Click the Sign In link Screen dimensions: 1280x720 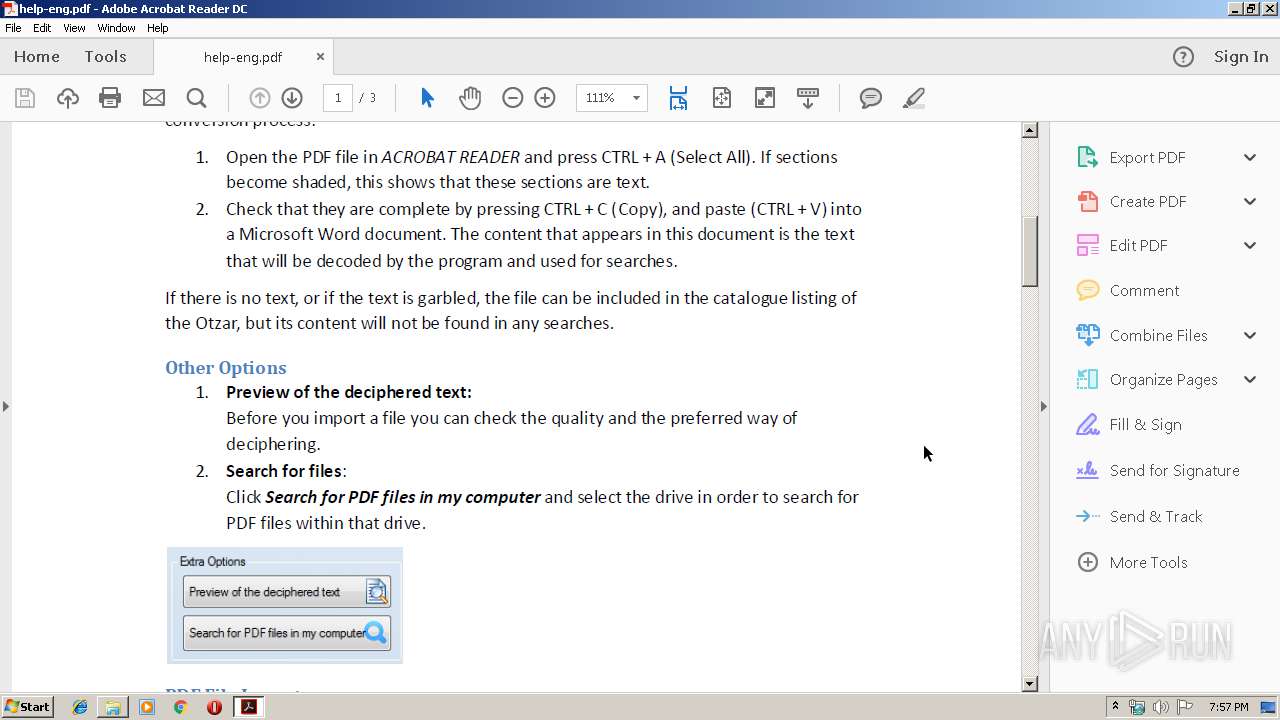coord(1241,57)
